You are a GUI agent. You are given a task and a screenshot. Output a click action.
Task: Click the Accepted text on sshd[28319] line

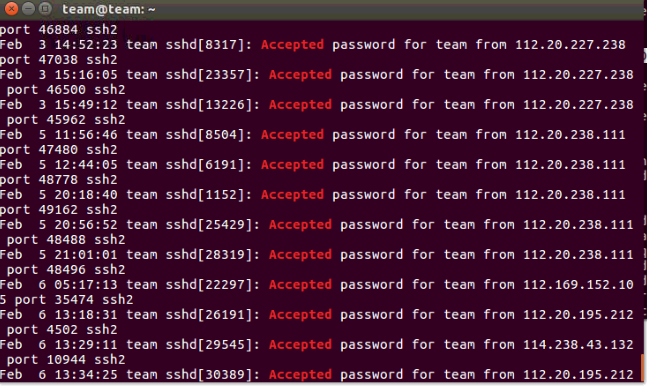[300, 255]
